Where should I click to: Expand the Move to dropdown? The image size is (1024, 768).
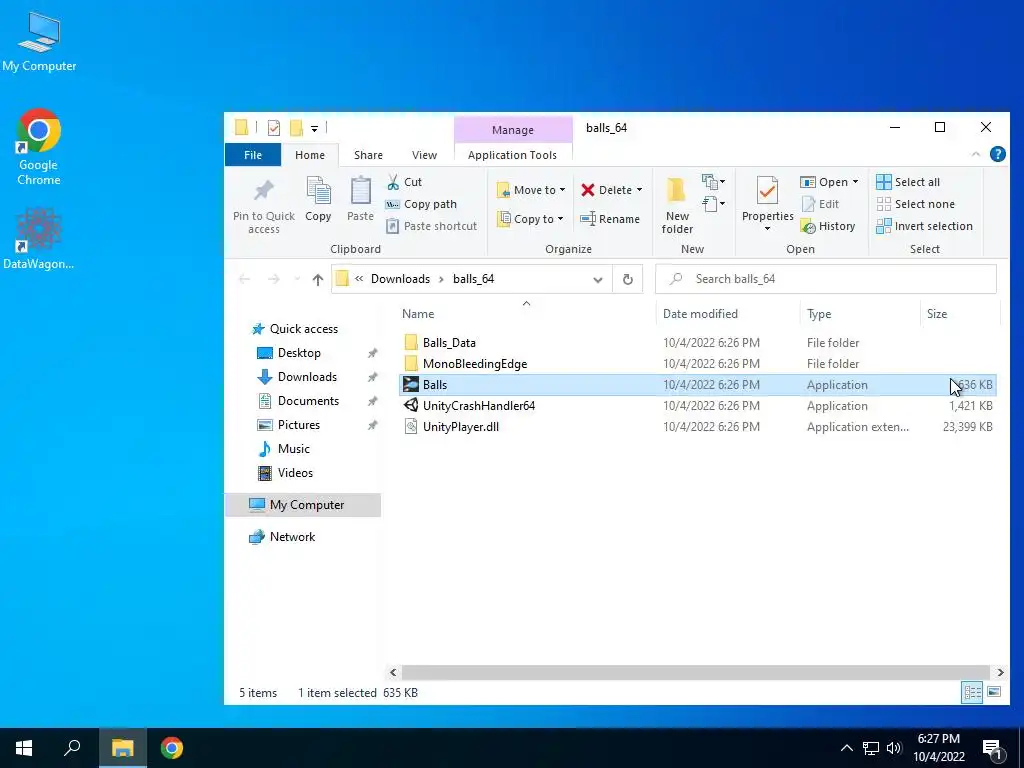pyautogui.click(x=562, y=190)
